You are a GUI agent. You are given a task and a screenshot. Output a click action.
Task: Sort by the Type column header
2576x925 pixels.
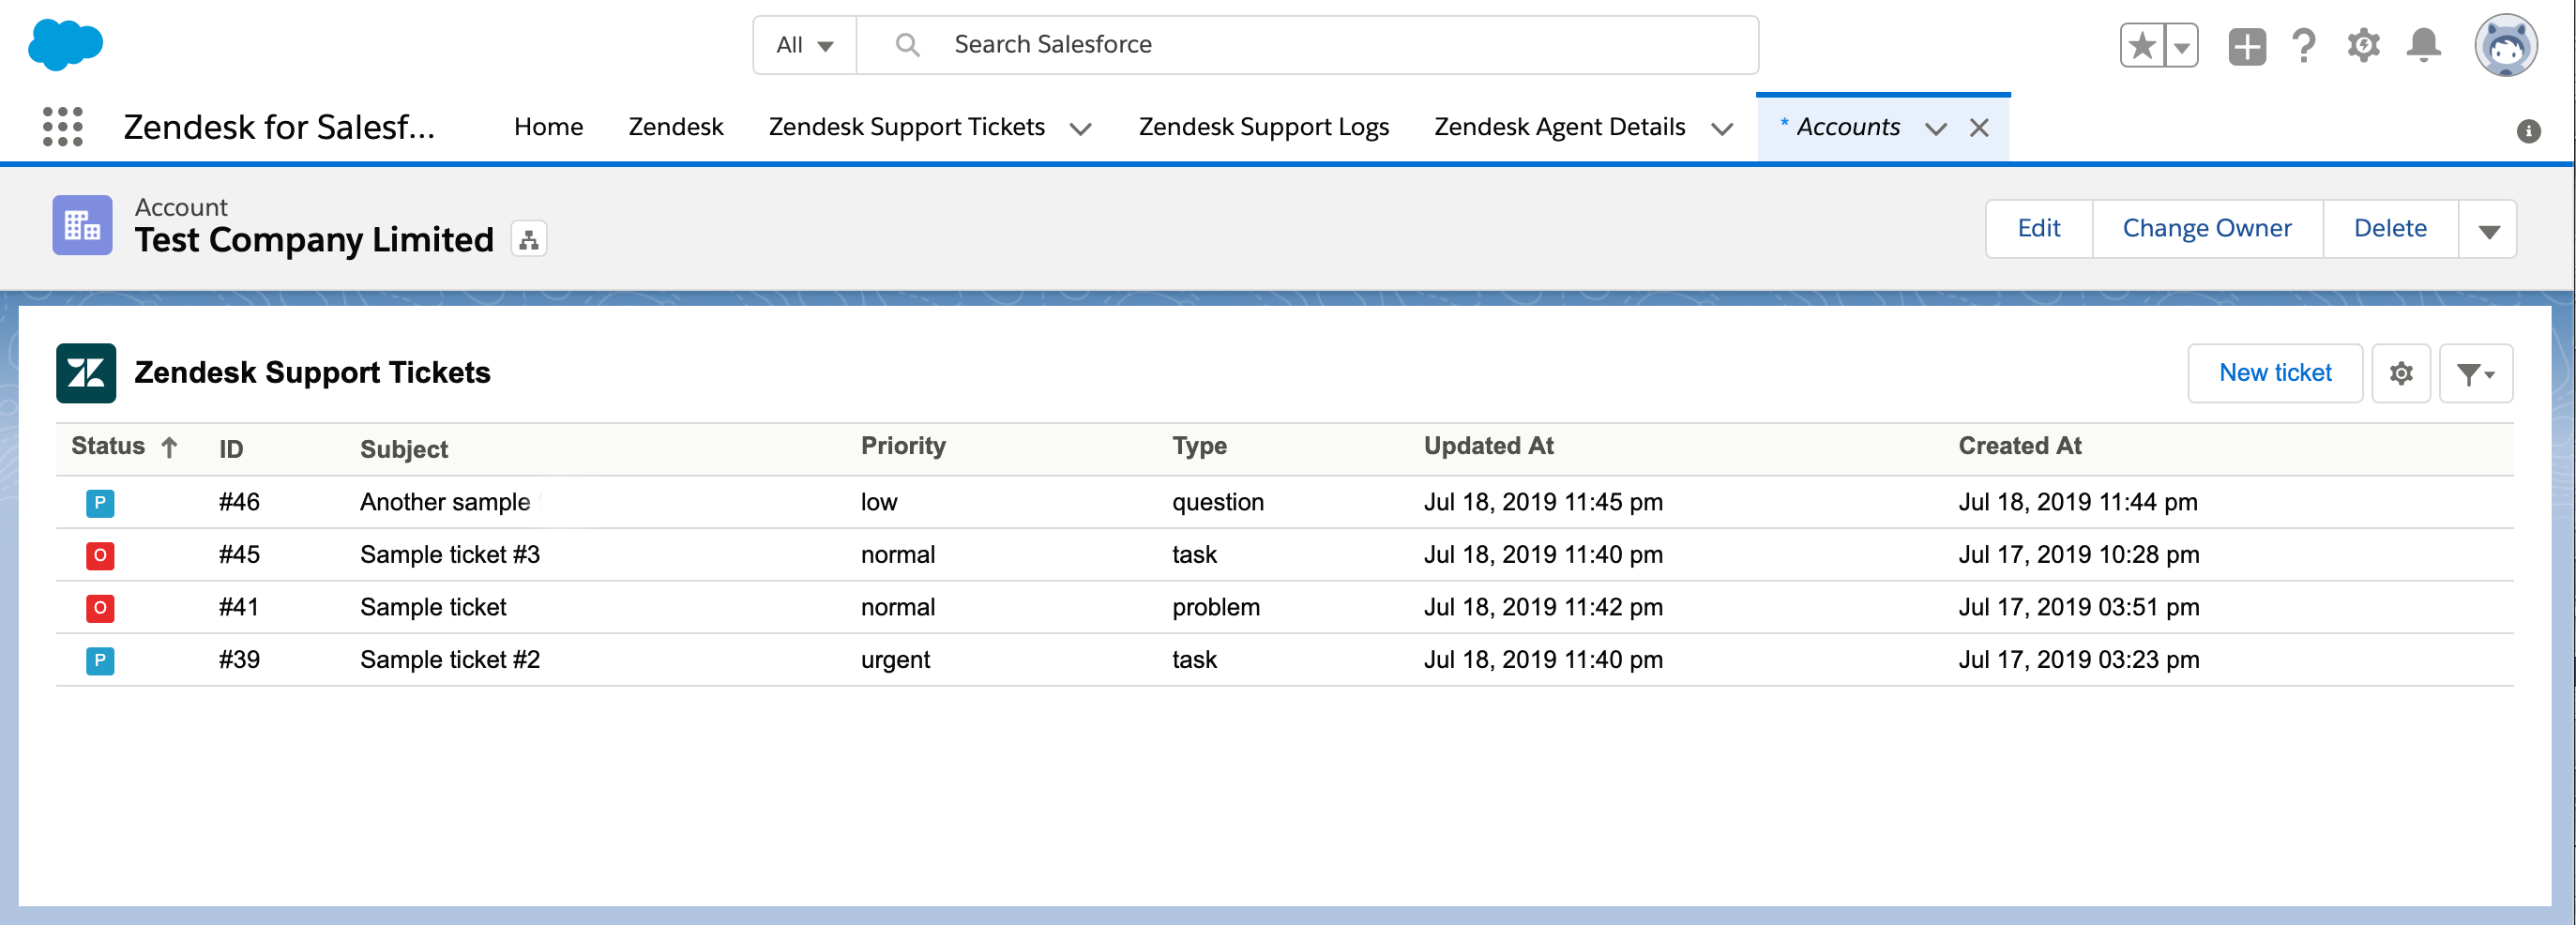tap(1198, 446)
